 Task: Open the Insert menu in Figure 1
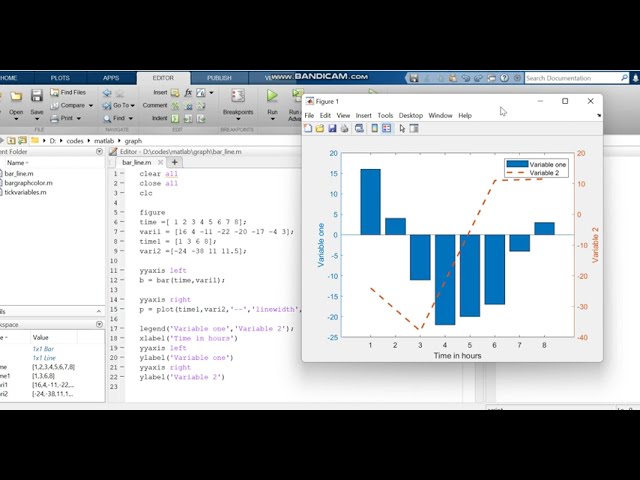coord(363,116)
